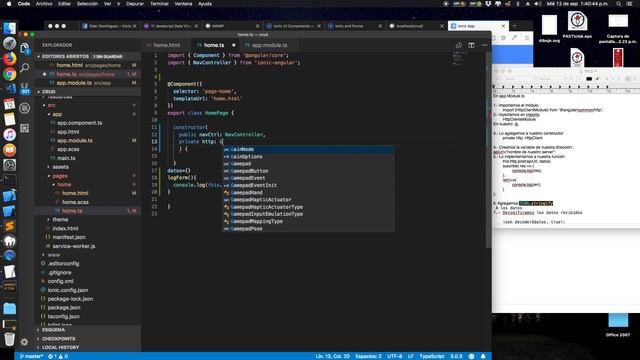This screenshot has width=640, height=360.
Task: Open the editor More Actions ellipsis
Action: (x=484, y=45)
